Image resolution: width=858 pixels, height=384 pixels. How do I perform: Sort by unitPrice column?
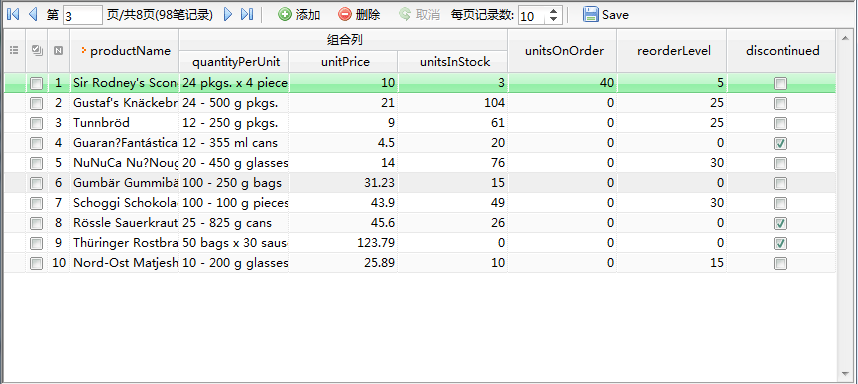[343, 62]
